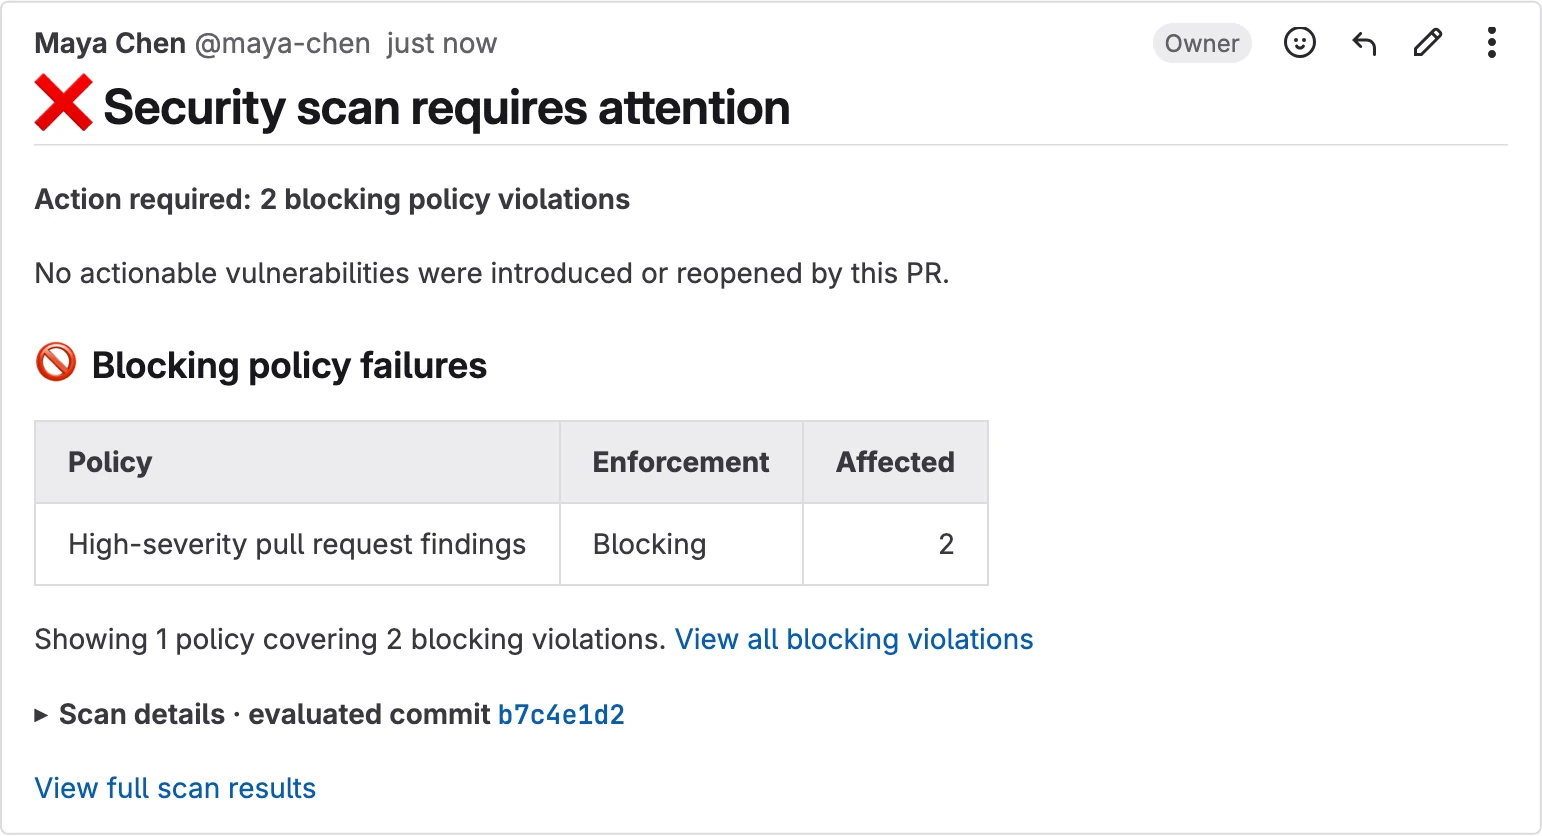
Task: Click 'Action required: 2 blocking policy violations' text
Action: click(332, 199)
